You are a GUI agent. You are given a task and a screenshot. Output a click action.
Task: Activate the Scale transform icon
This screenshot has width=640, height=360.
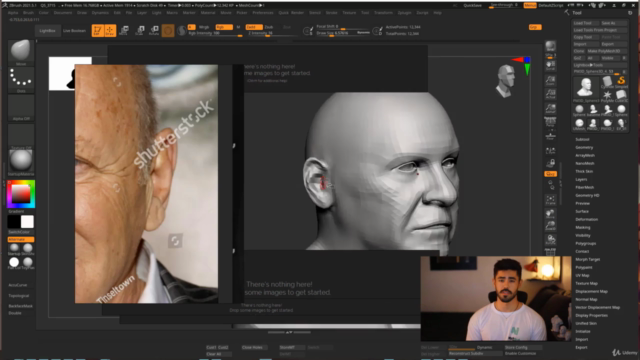(x=140, y=31)
